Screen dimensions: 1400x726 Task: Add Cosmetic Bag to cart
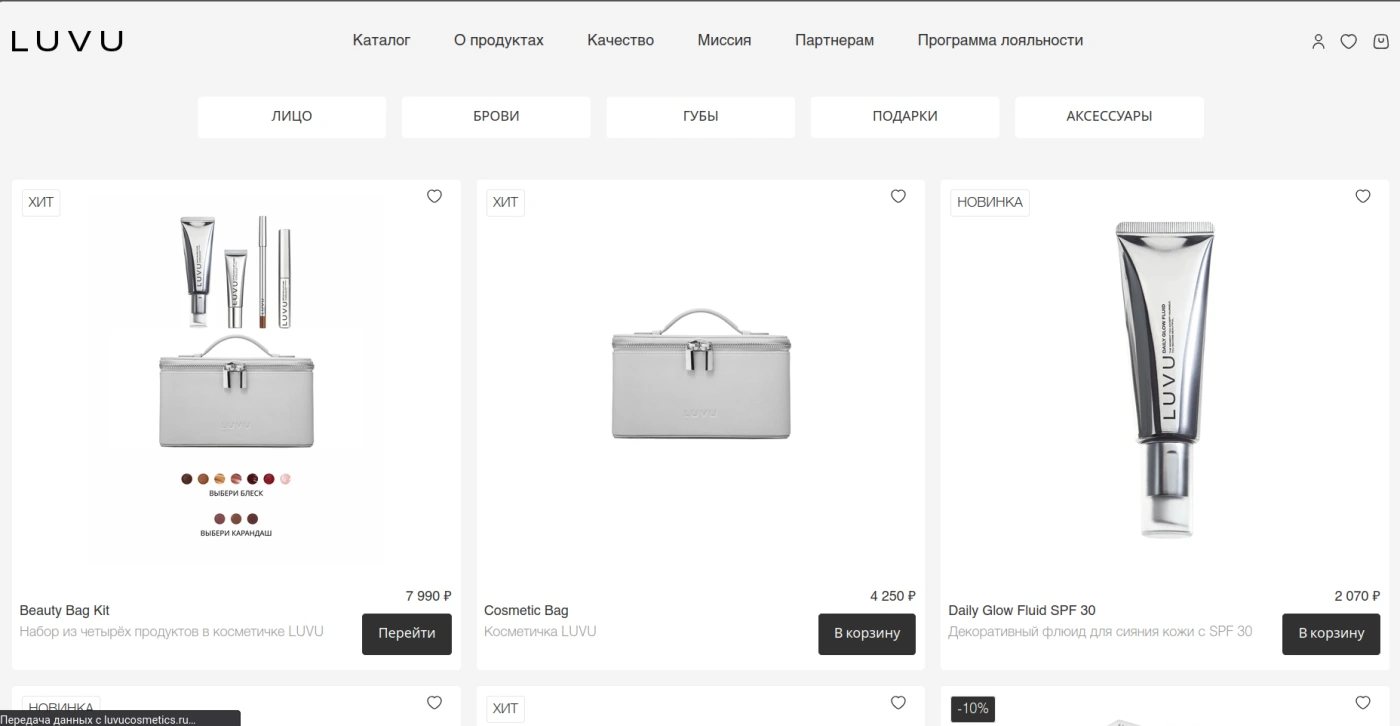867,633
